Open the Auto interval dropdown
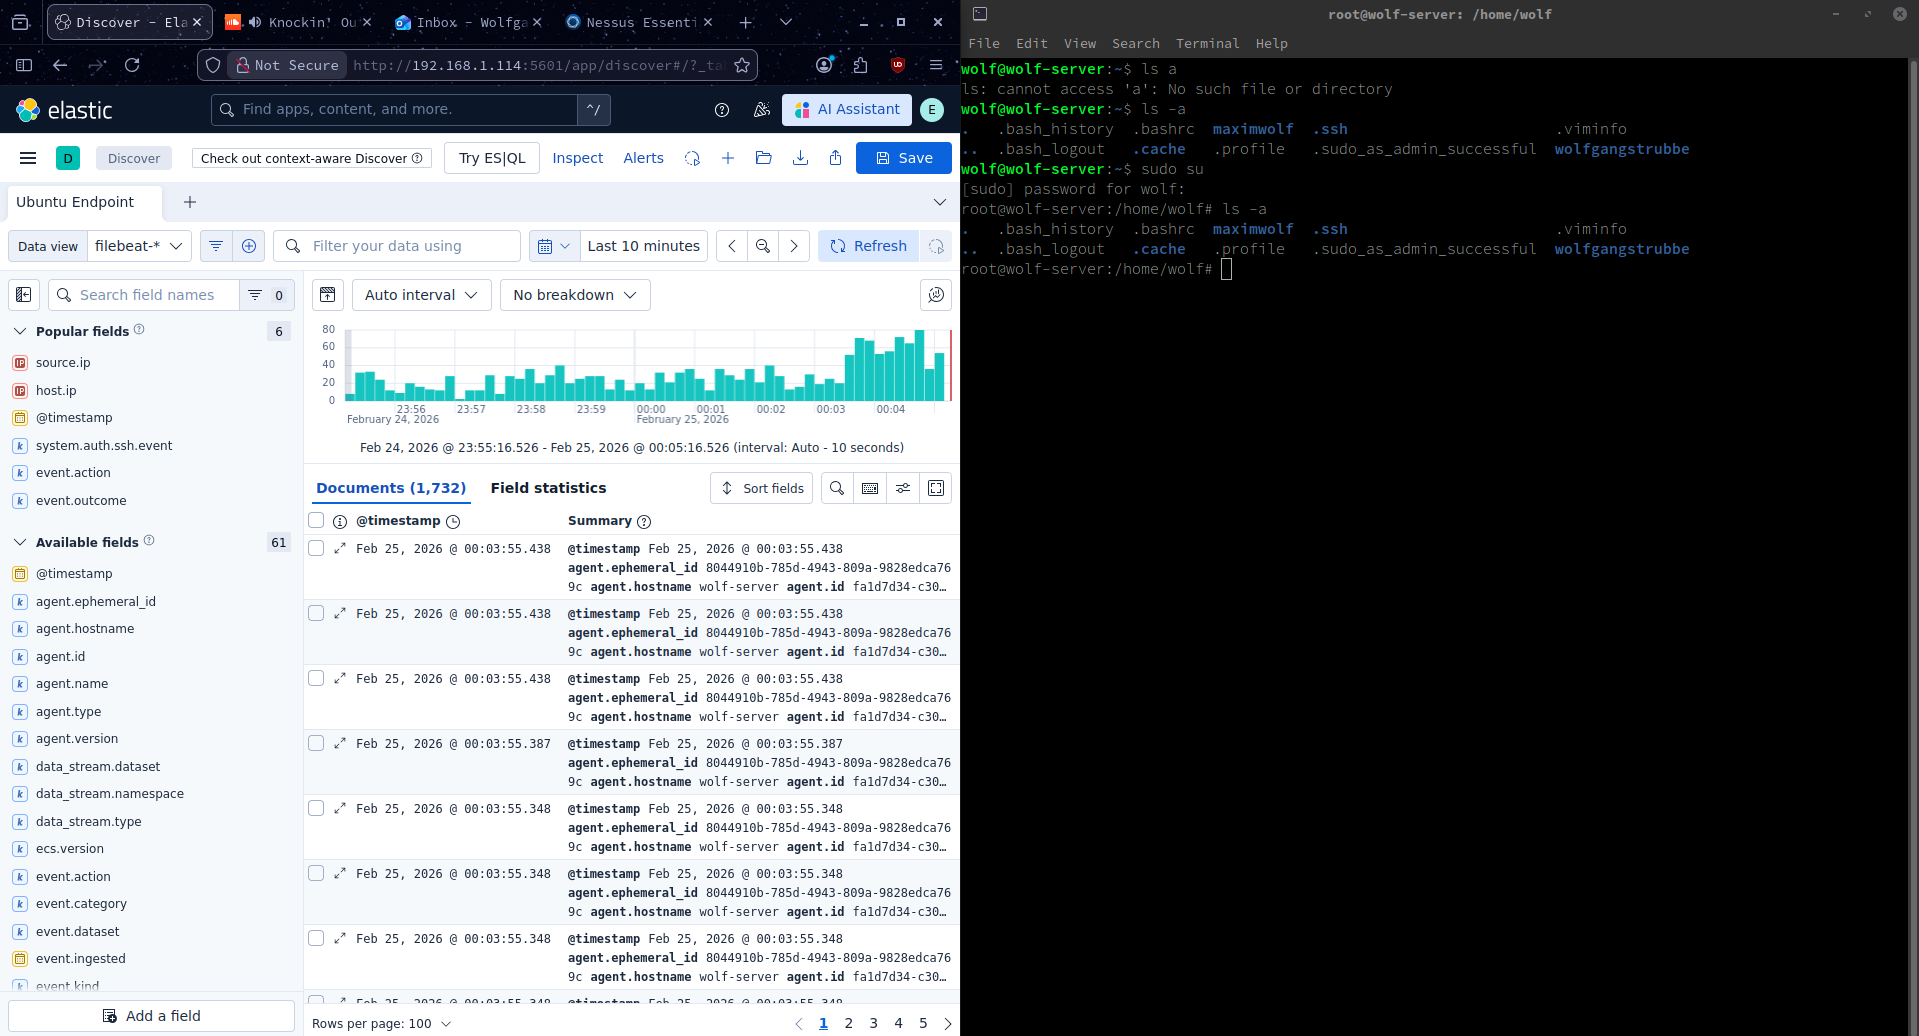 click(x=421, y=295)
